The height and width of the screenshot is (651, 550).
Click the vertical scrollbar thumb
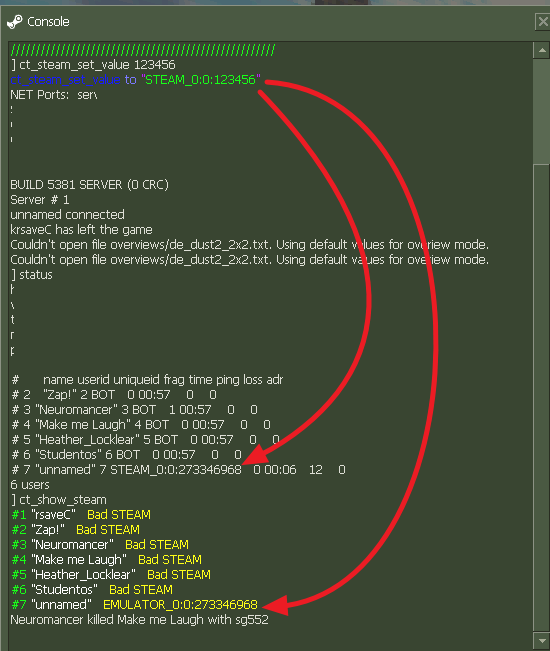(x=542, y=111)
